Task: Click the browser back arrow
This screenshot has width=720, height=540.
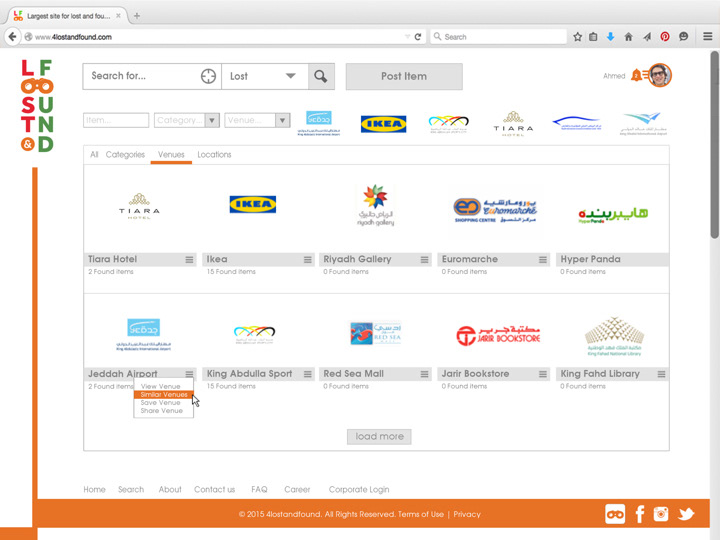Action: (x=12, y=37)
